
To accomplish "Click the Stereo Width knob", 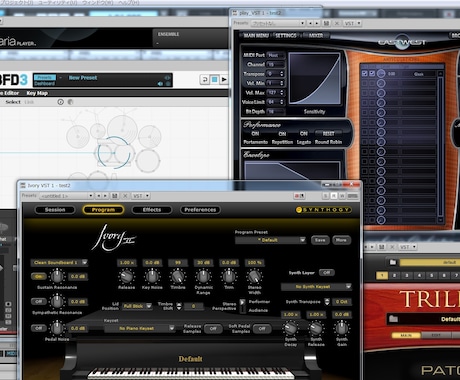I will pos(254,276).
